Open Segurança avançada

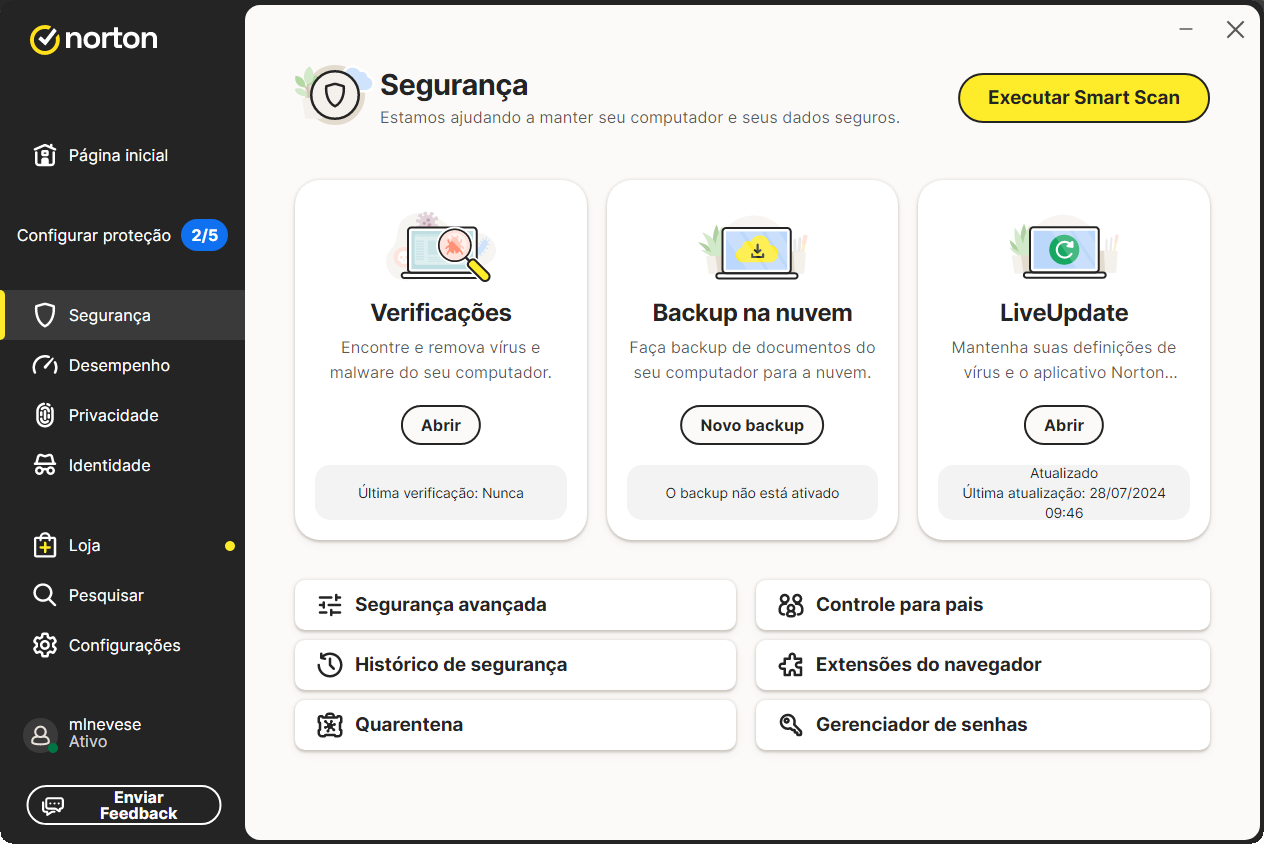coord(515,605)
